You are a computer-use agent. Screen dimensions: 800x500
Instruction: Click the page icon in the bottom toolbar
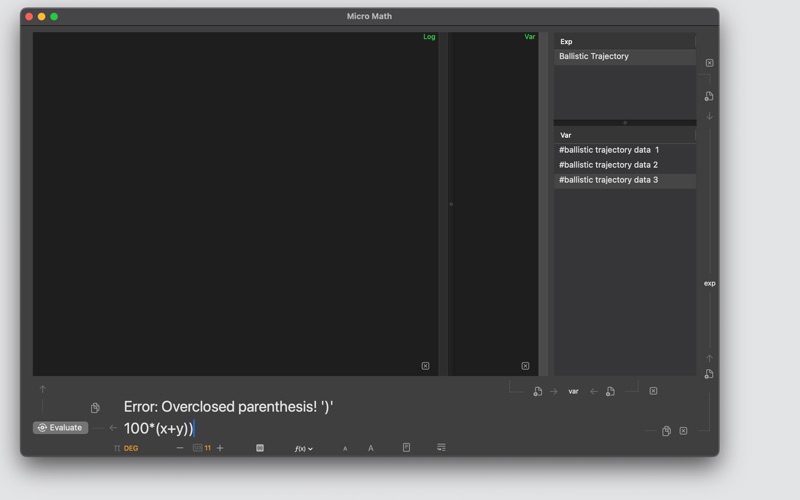(407, 447)
